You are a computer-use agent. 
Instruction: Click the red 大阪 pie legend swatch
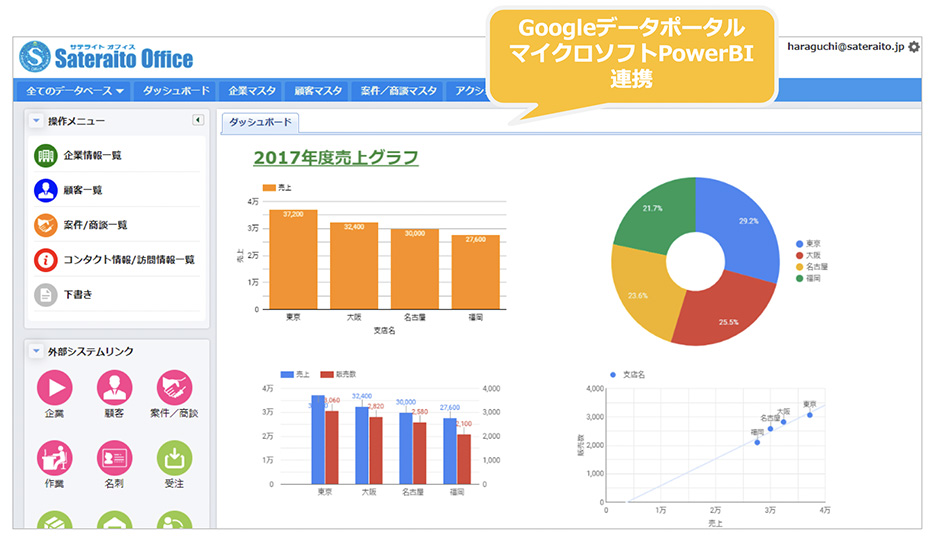pos(799,255)
